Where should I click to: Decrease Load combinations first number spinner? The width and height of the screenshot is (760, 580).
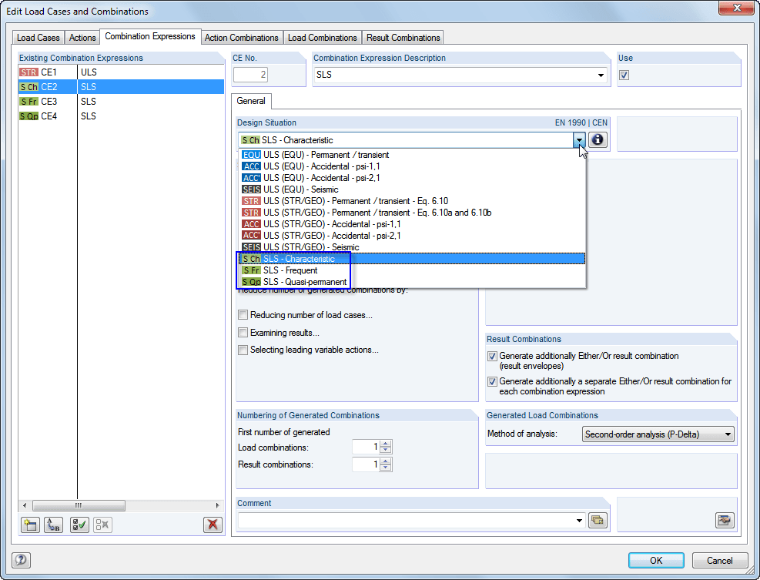pyautogui.click(x=386, y=451)
